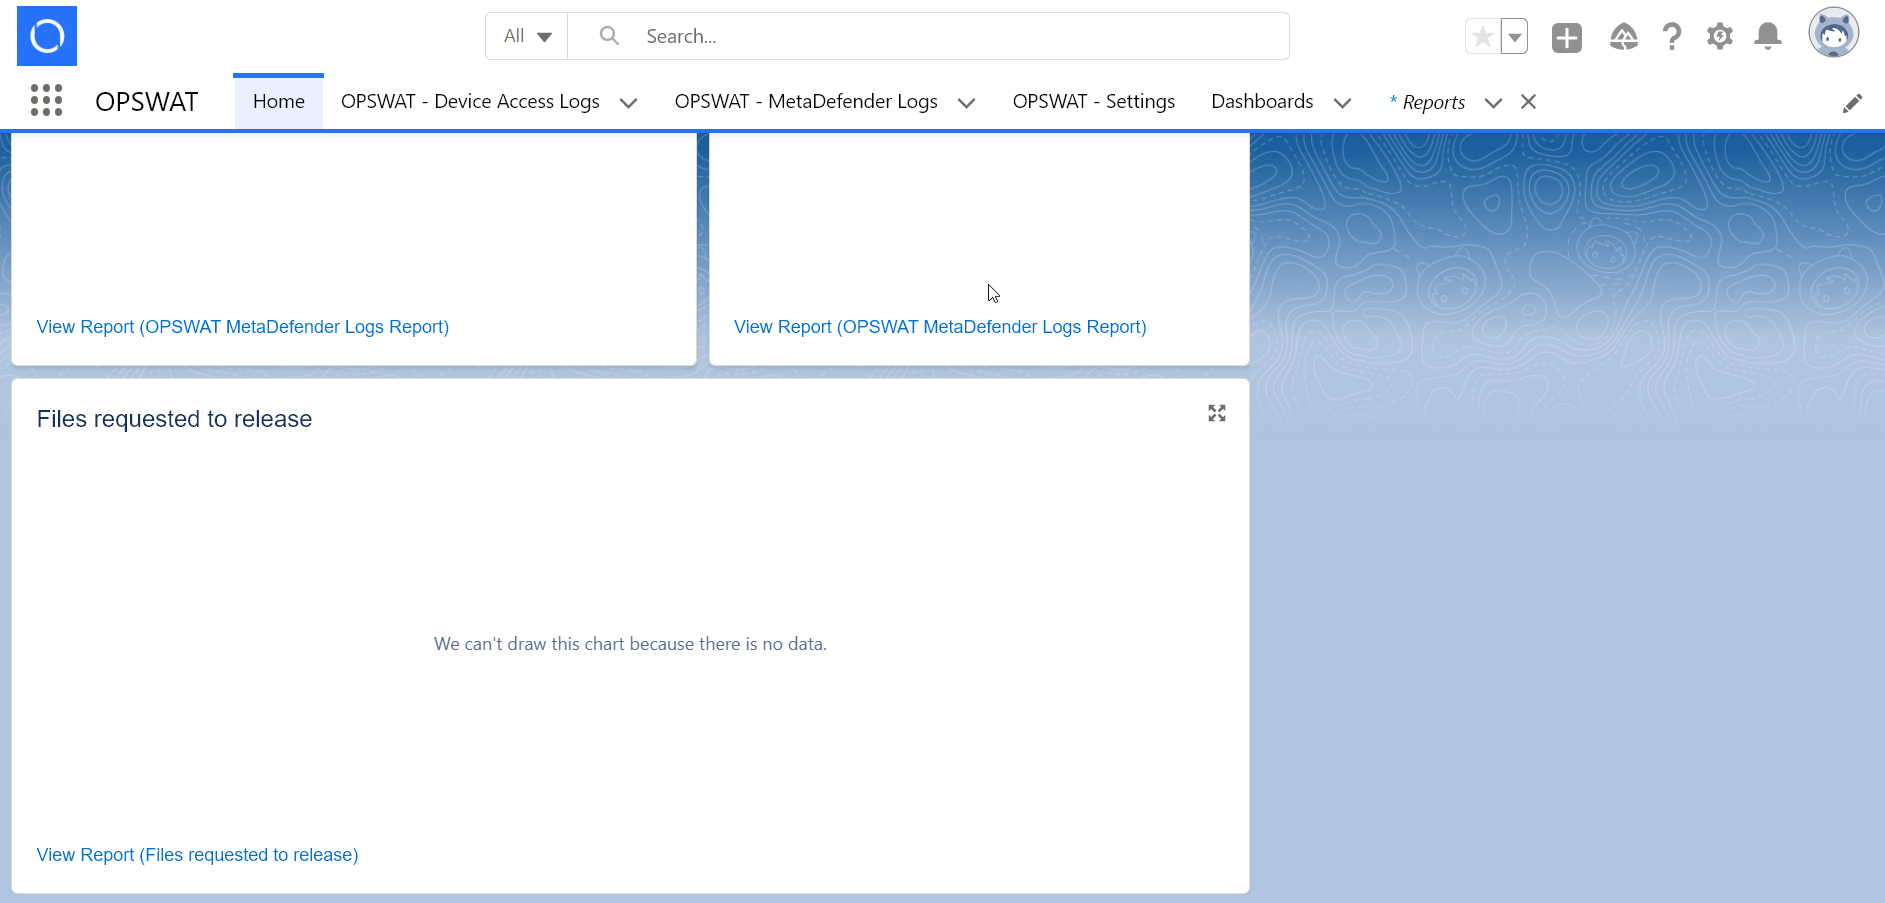Open left card's MetaDefender Logs Report link
Image resolution: width=1885 pixels, height=903 pixels.
click(243, 327)
